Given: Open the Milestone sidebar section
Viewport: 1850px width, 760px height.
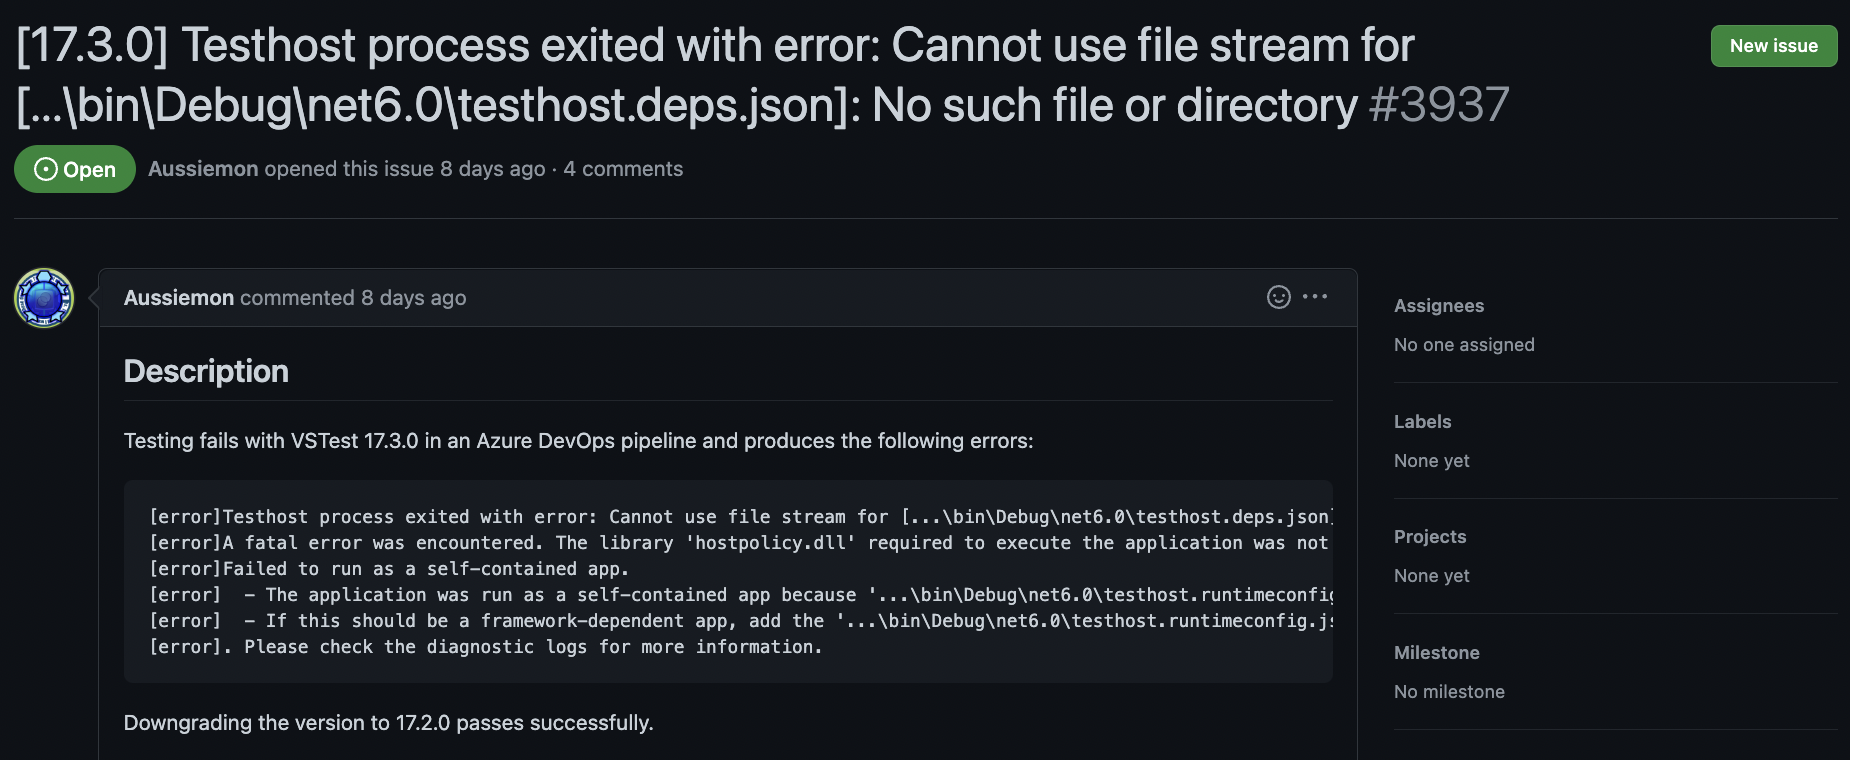Looking at the screenshot, I should pyautogui.click(x=1437, y=653).
